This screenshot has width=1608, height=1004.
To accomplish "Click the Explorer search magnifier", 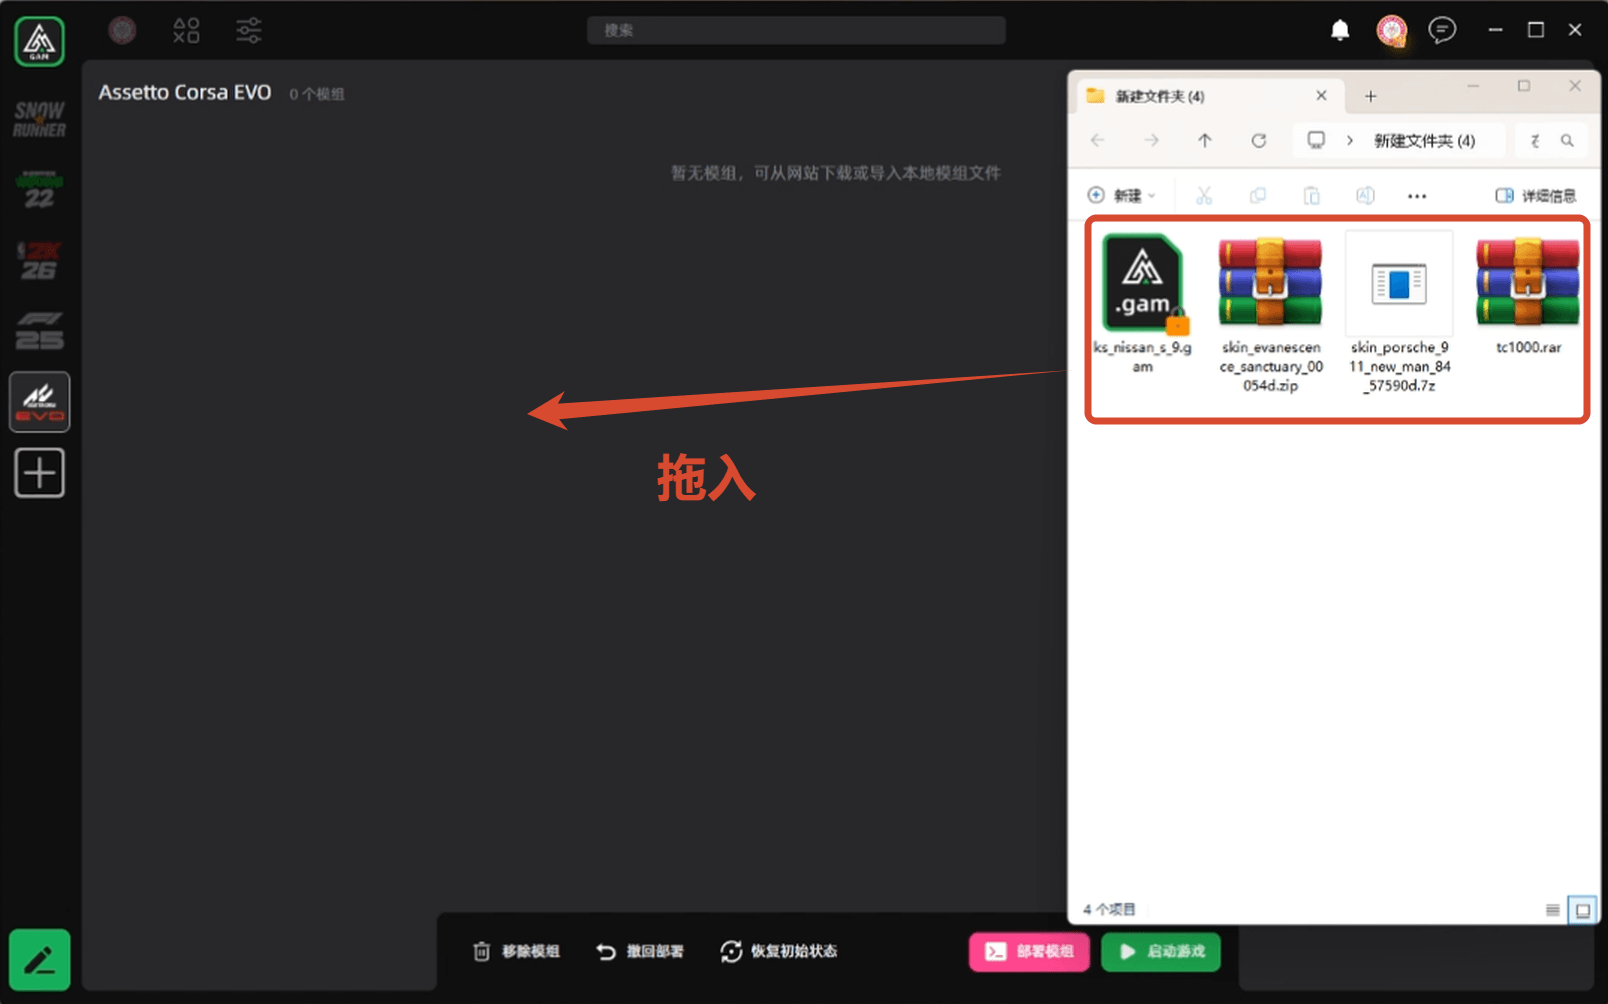I will click(x=1567, y=141).
